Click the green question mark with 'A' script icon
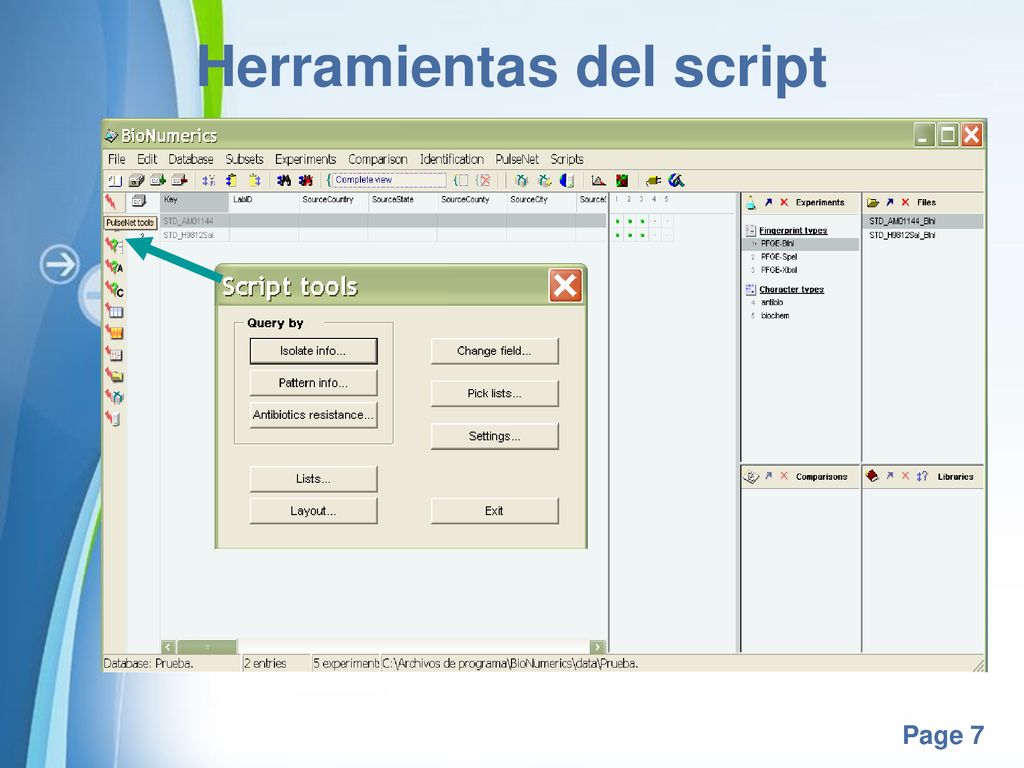This screenshot has height=768, width=1024. click(114, 267)
